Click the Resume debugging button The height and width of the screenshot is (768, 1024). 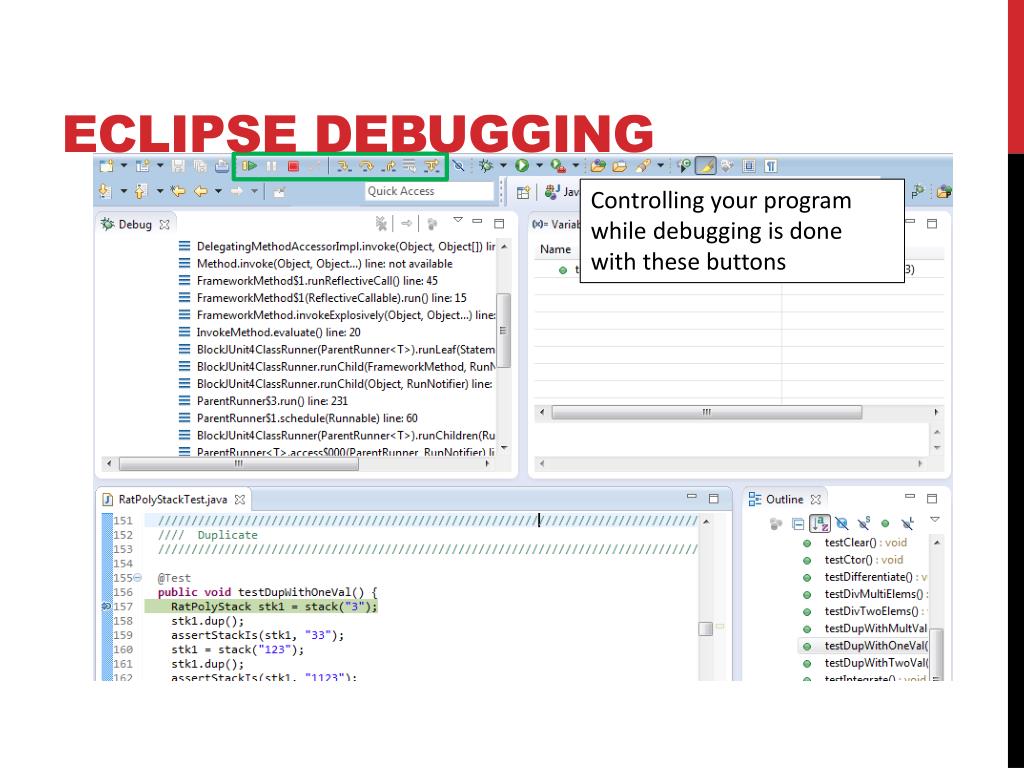(x=249, y=167)
